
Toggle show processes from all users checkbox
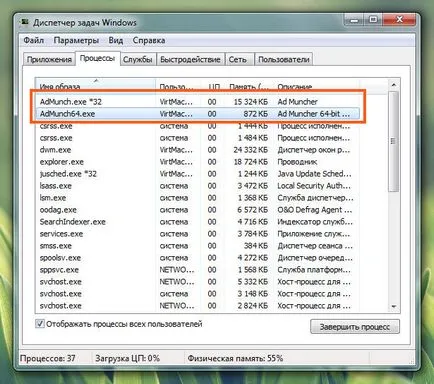(40, 324)
